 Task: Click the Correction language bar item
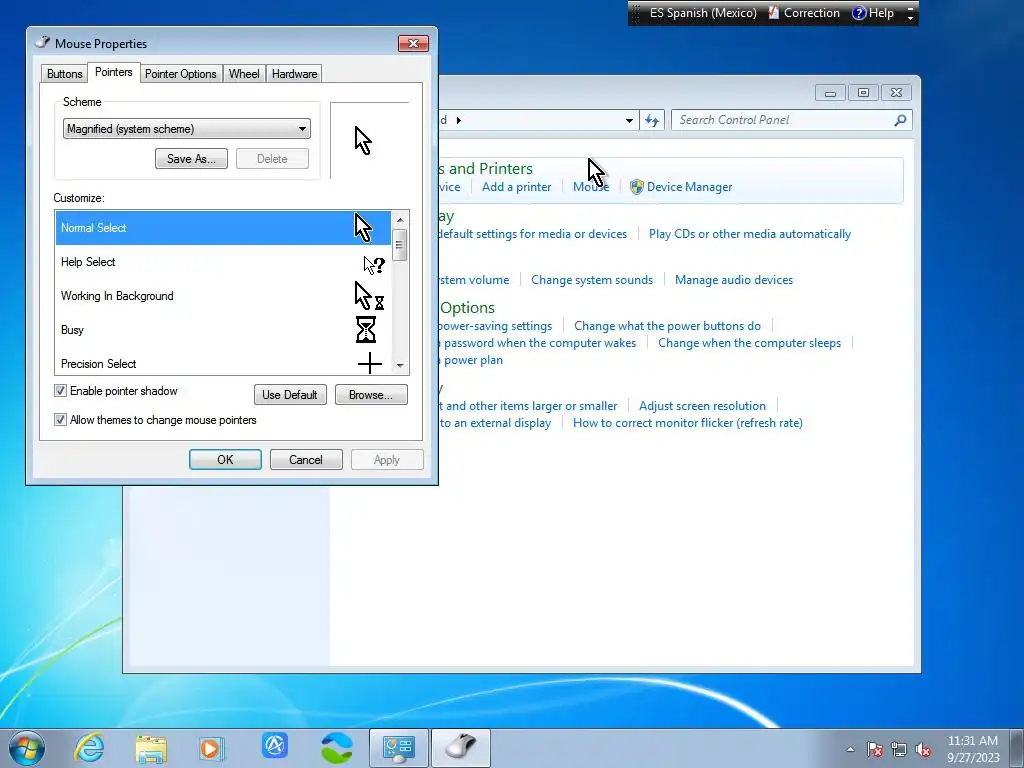tap(804, 12)
